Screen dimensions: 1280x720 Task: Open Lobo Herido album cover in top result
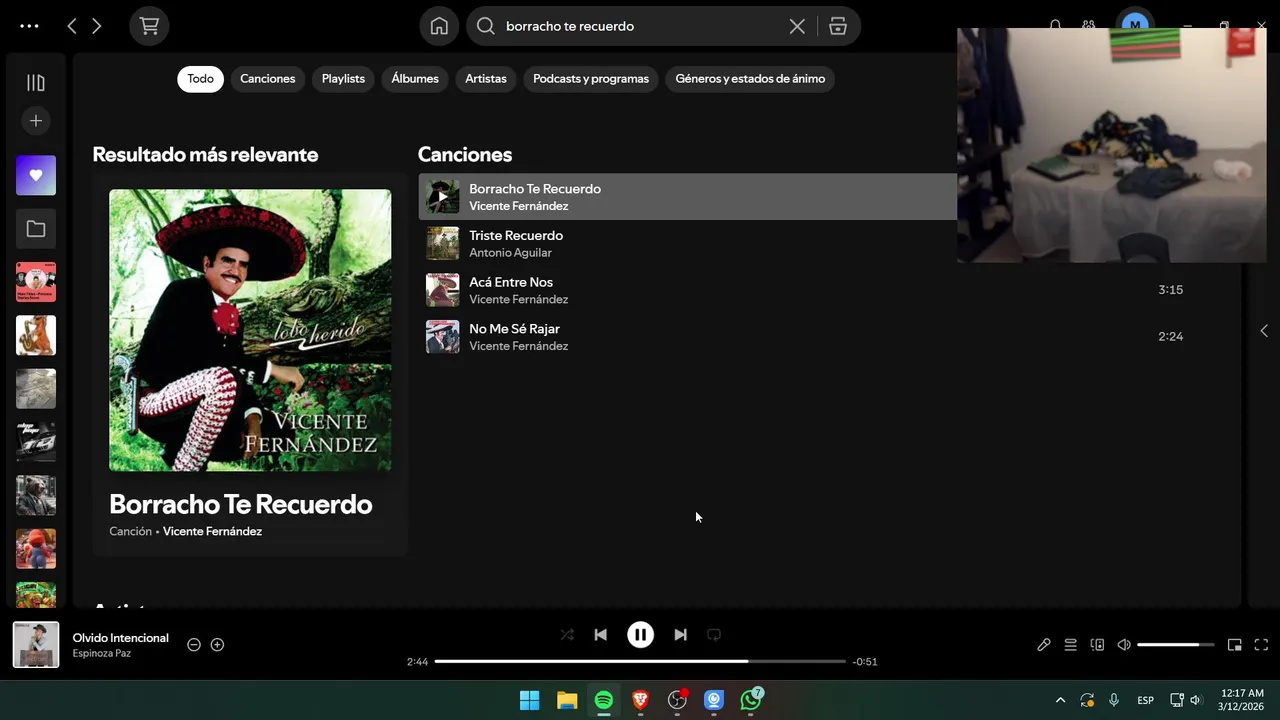250,330
